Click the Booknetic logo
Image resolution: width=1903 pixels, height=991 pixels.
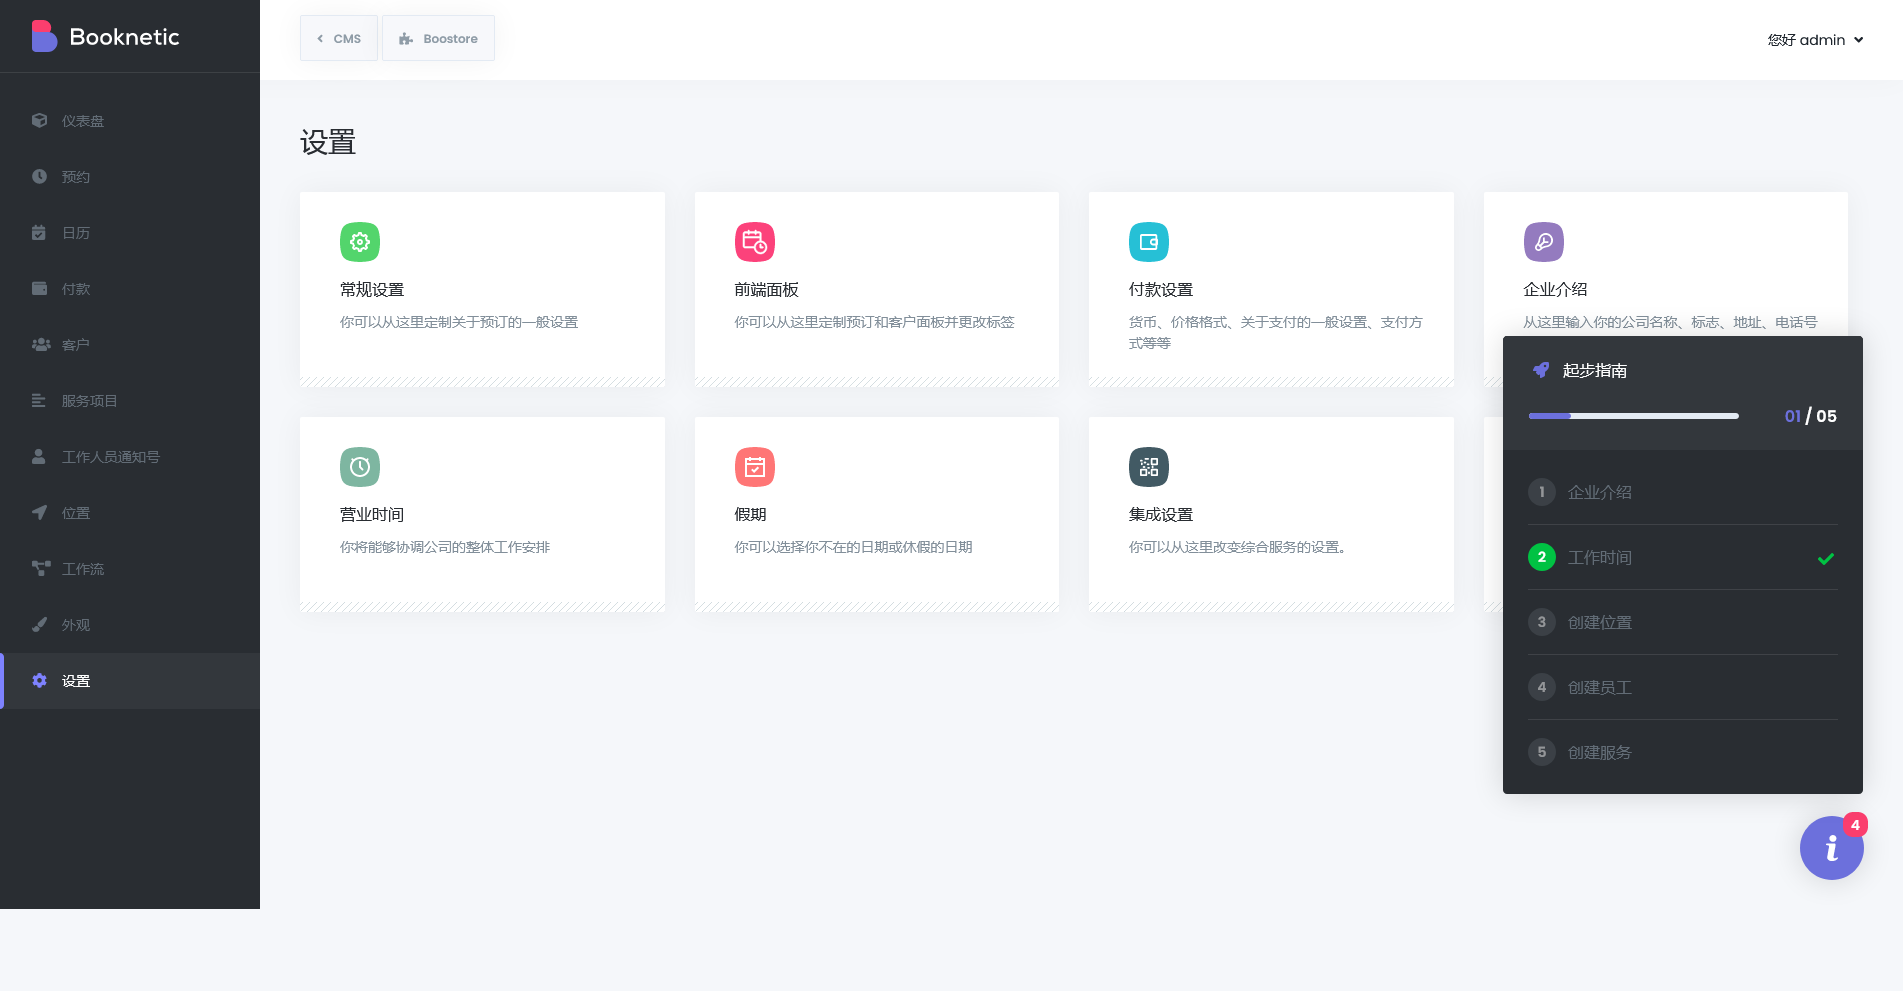point(106,37)
